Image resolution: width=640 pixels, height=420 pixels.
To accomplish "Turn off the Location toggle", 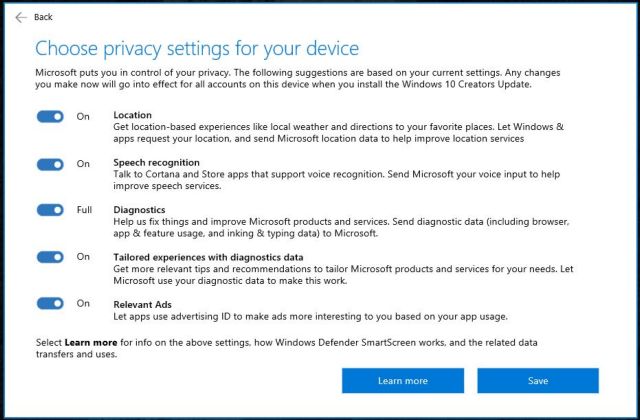I will tap(50, 116).
